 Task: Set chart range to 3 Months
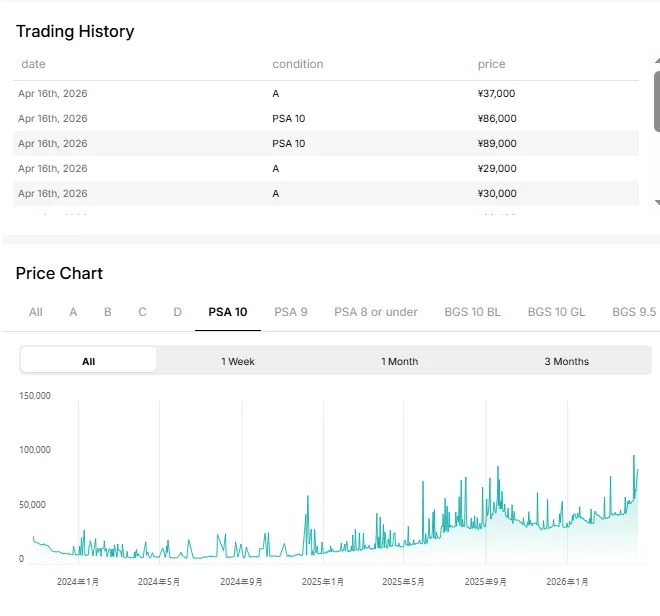pos(566,361)
